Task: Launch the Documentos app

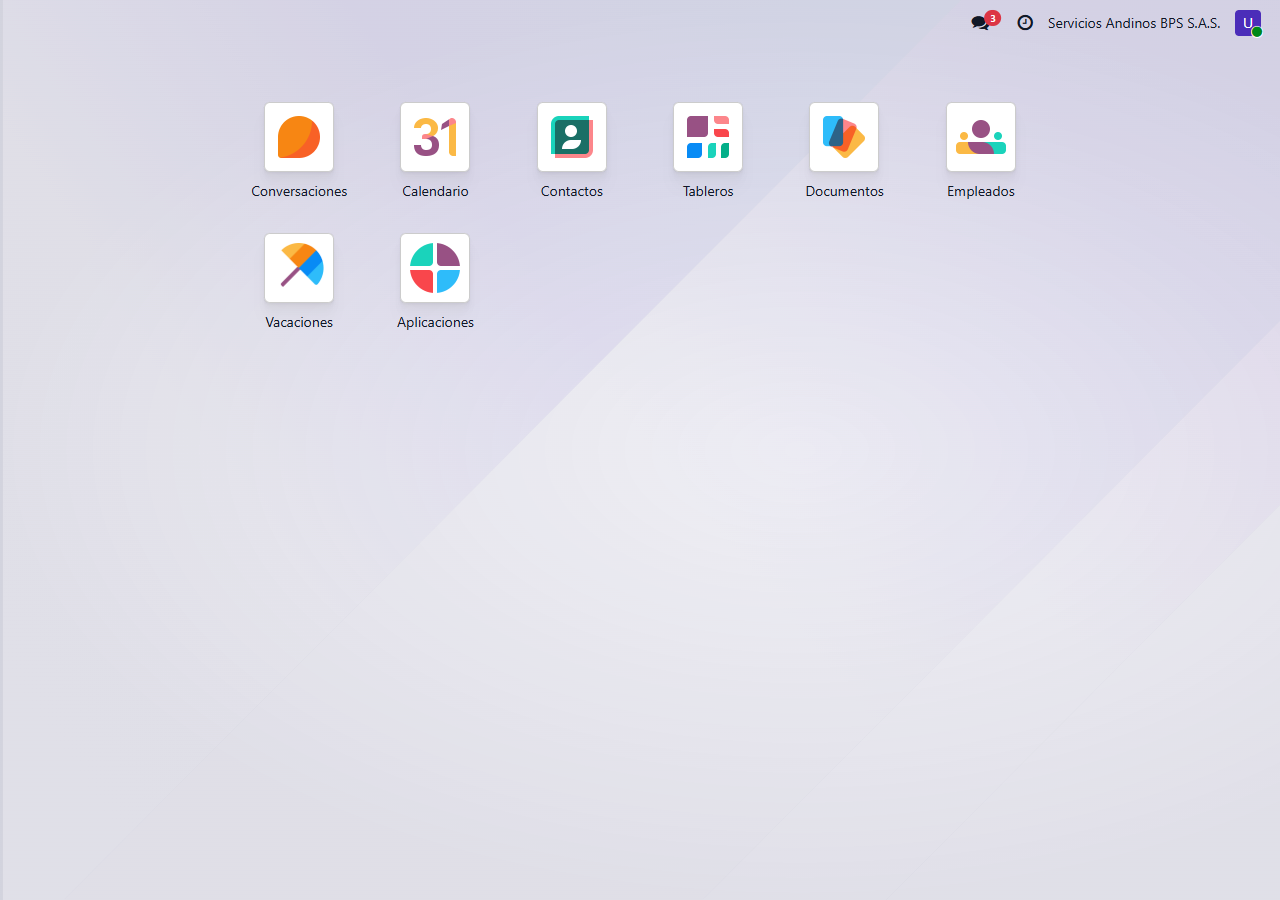Action: 844,137
